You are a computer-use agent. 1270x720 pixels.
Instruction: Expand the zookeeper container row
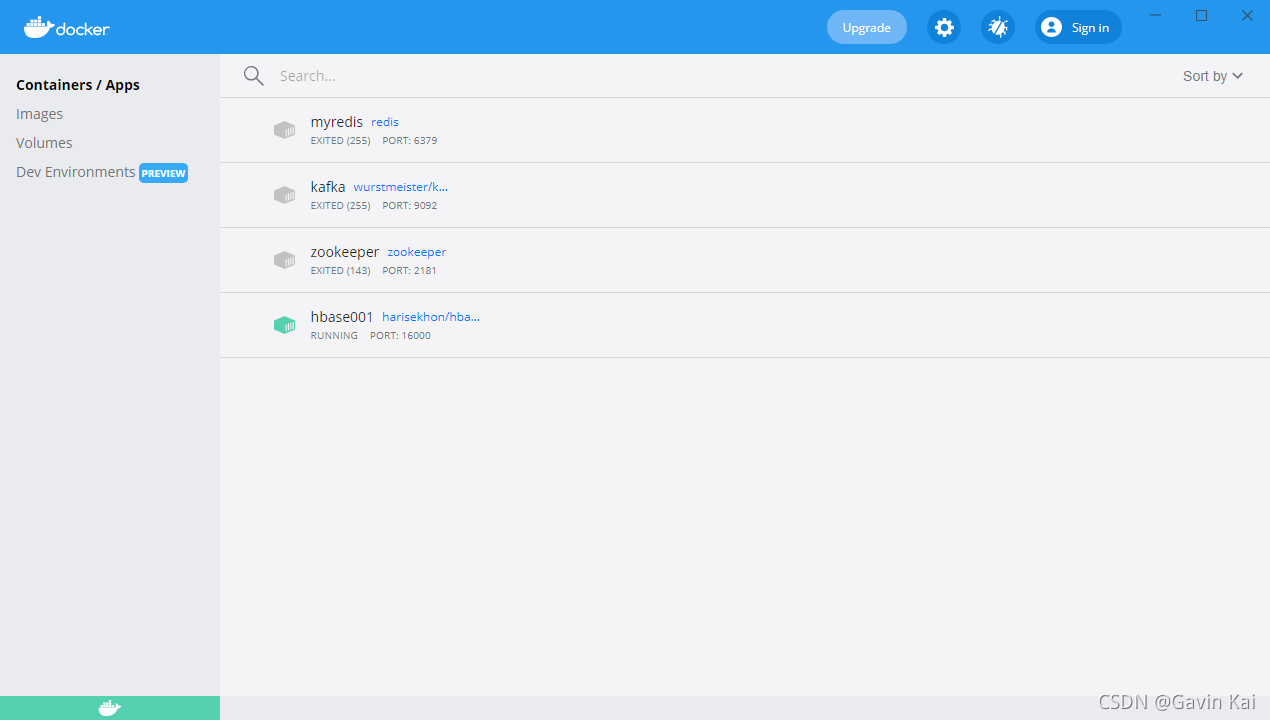[700, 260]
